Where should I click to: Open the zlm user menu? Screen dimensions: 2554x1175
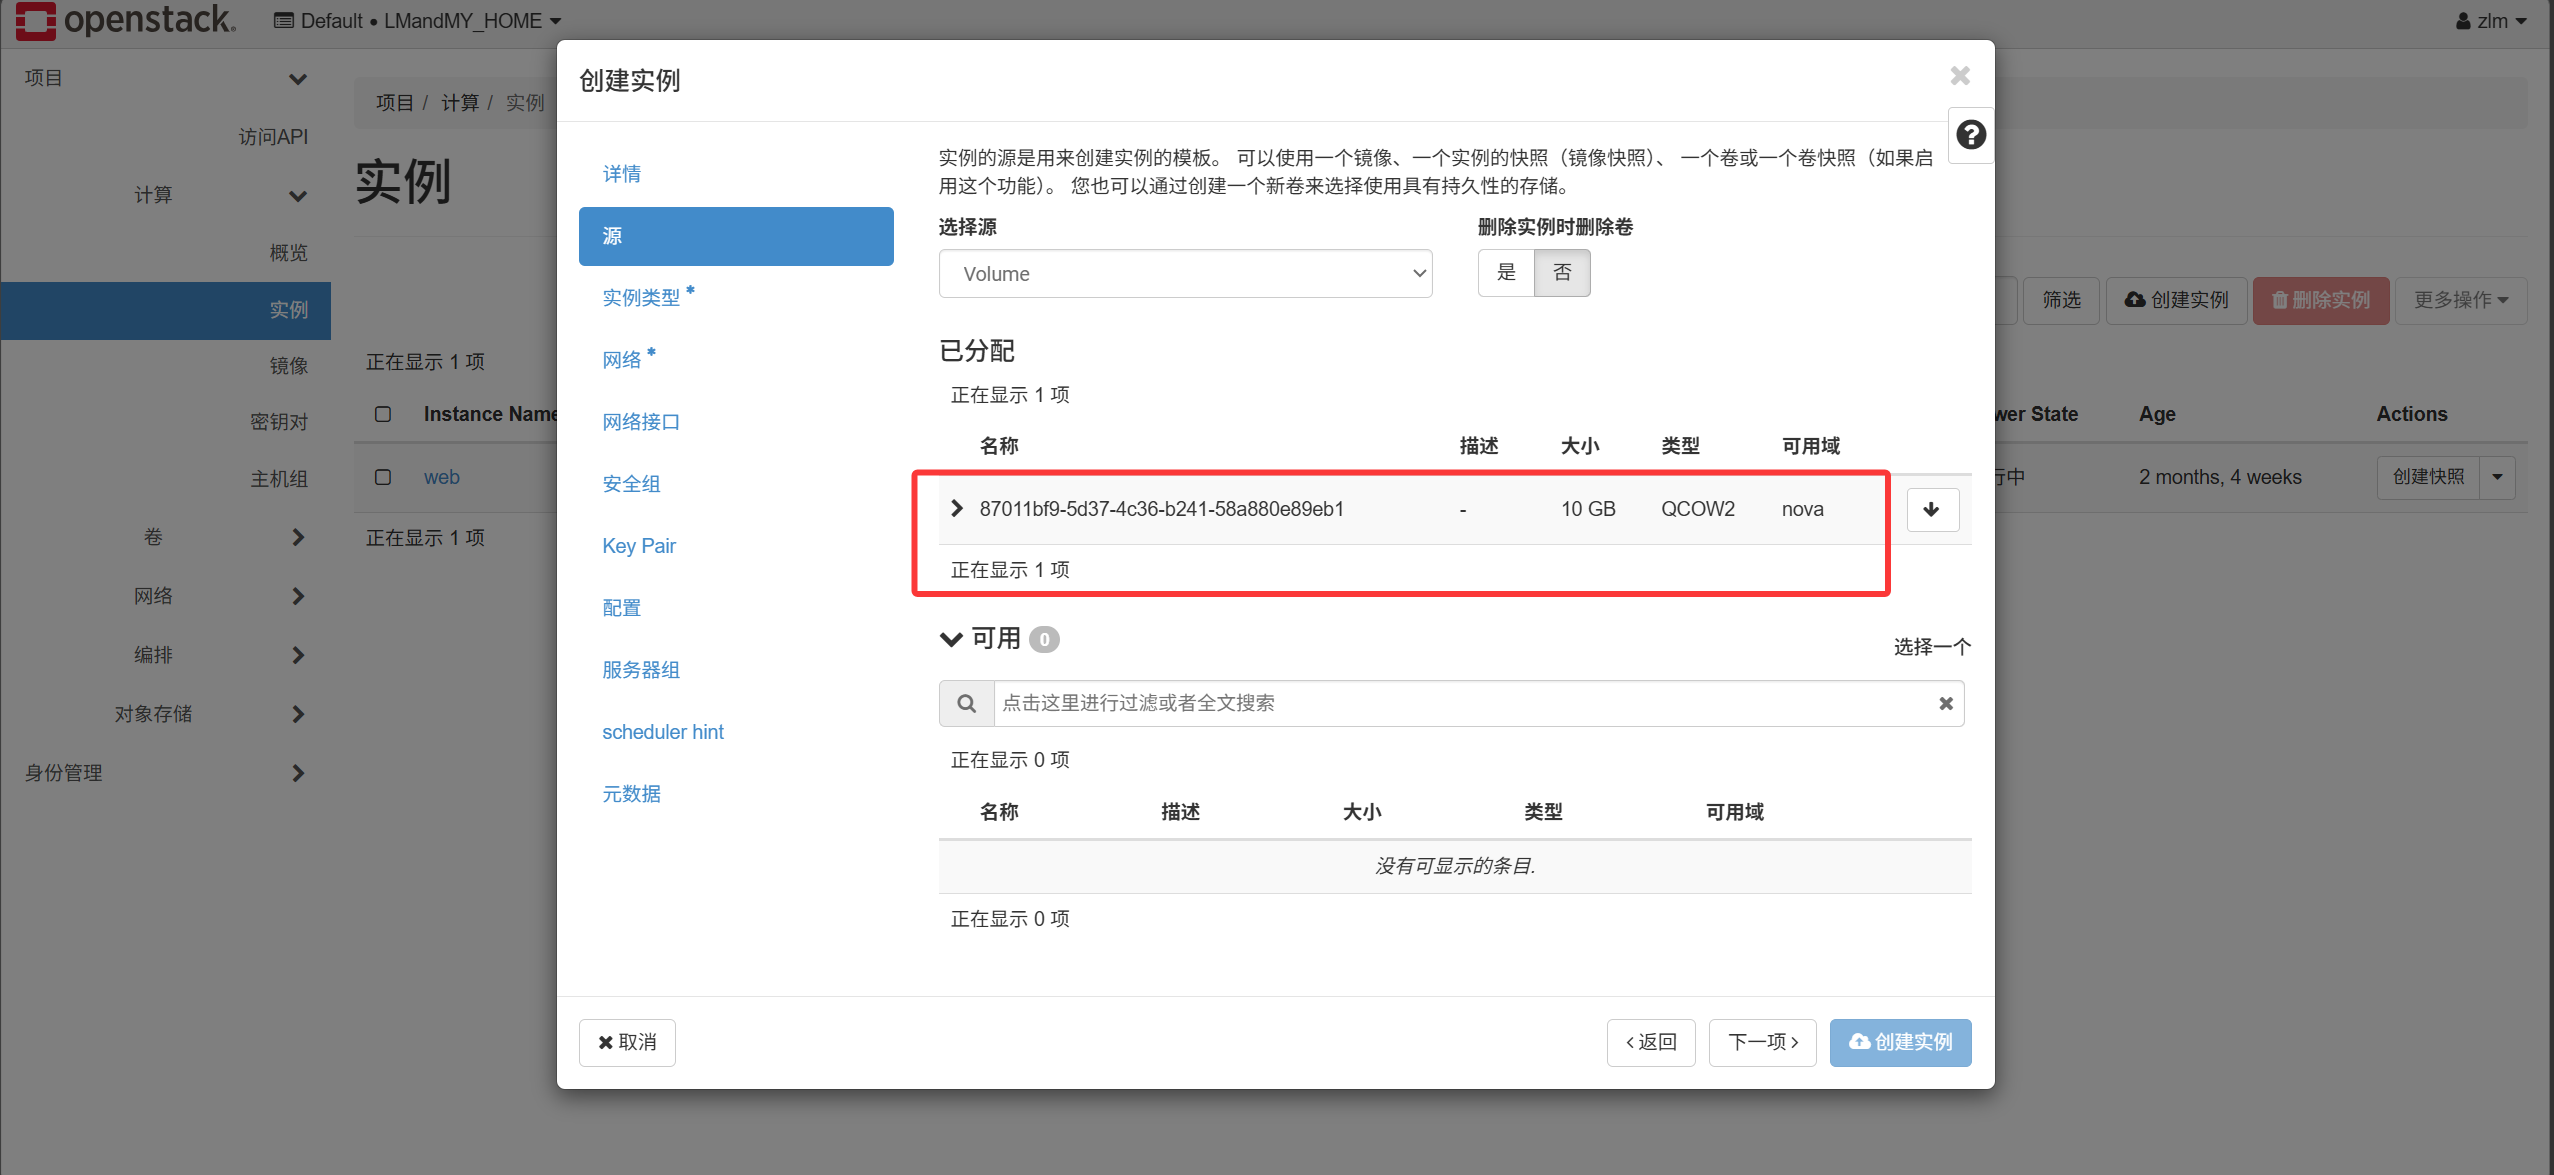(x=2490, y=21)
